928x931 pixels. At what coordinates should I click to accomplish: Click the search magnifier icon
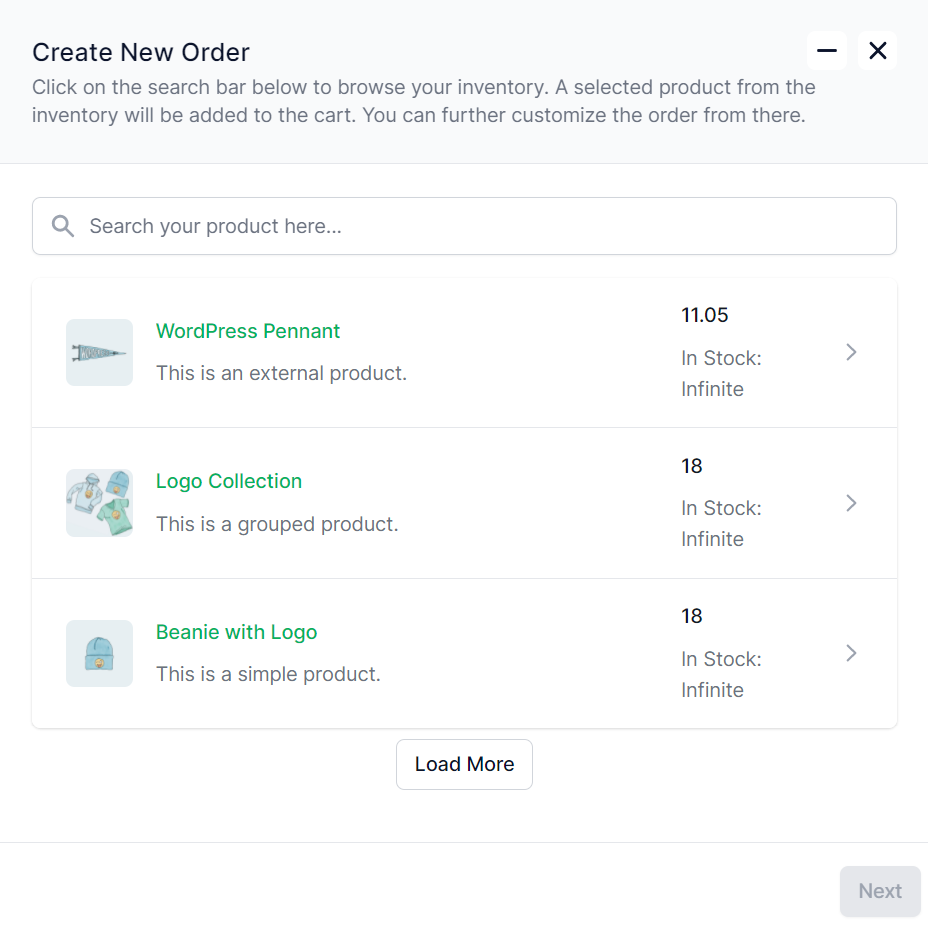[x=63, y=226]
